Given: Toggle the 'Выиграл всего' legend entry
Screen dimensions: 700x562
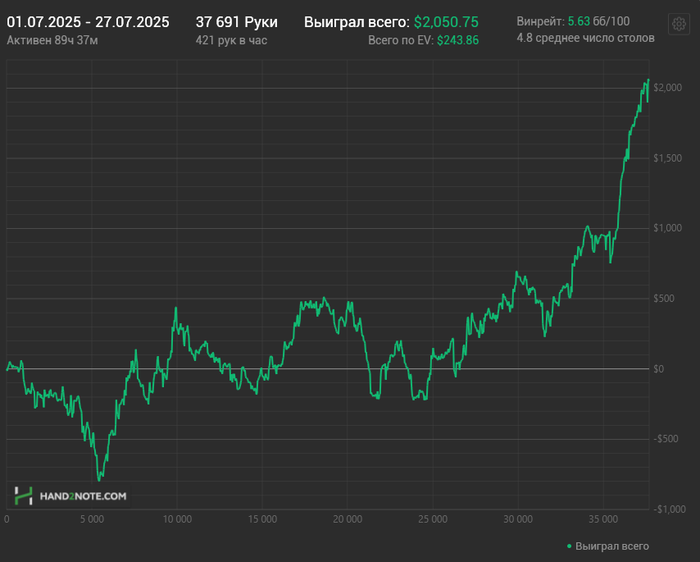Looking at the screenshot, I should point(608,546).
